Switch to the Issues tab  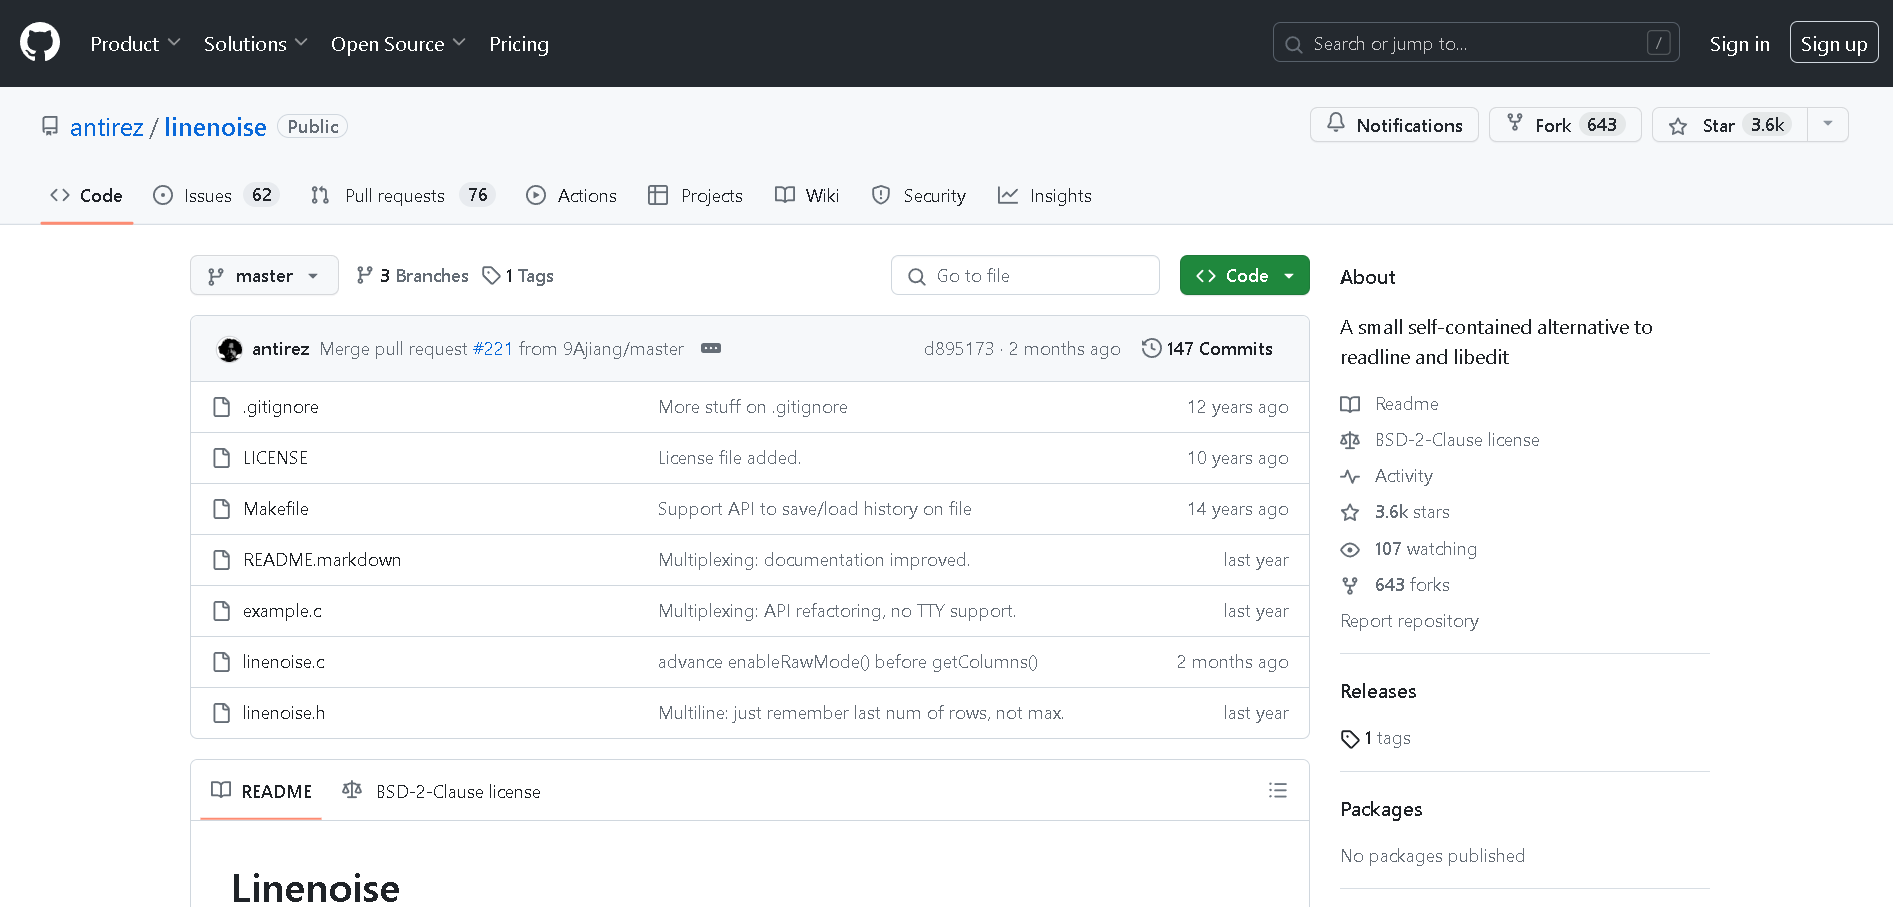(x=208, y=196)
